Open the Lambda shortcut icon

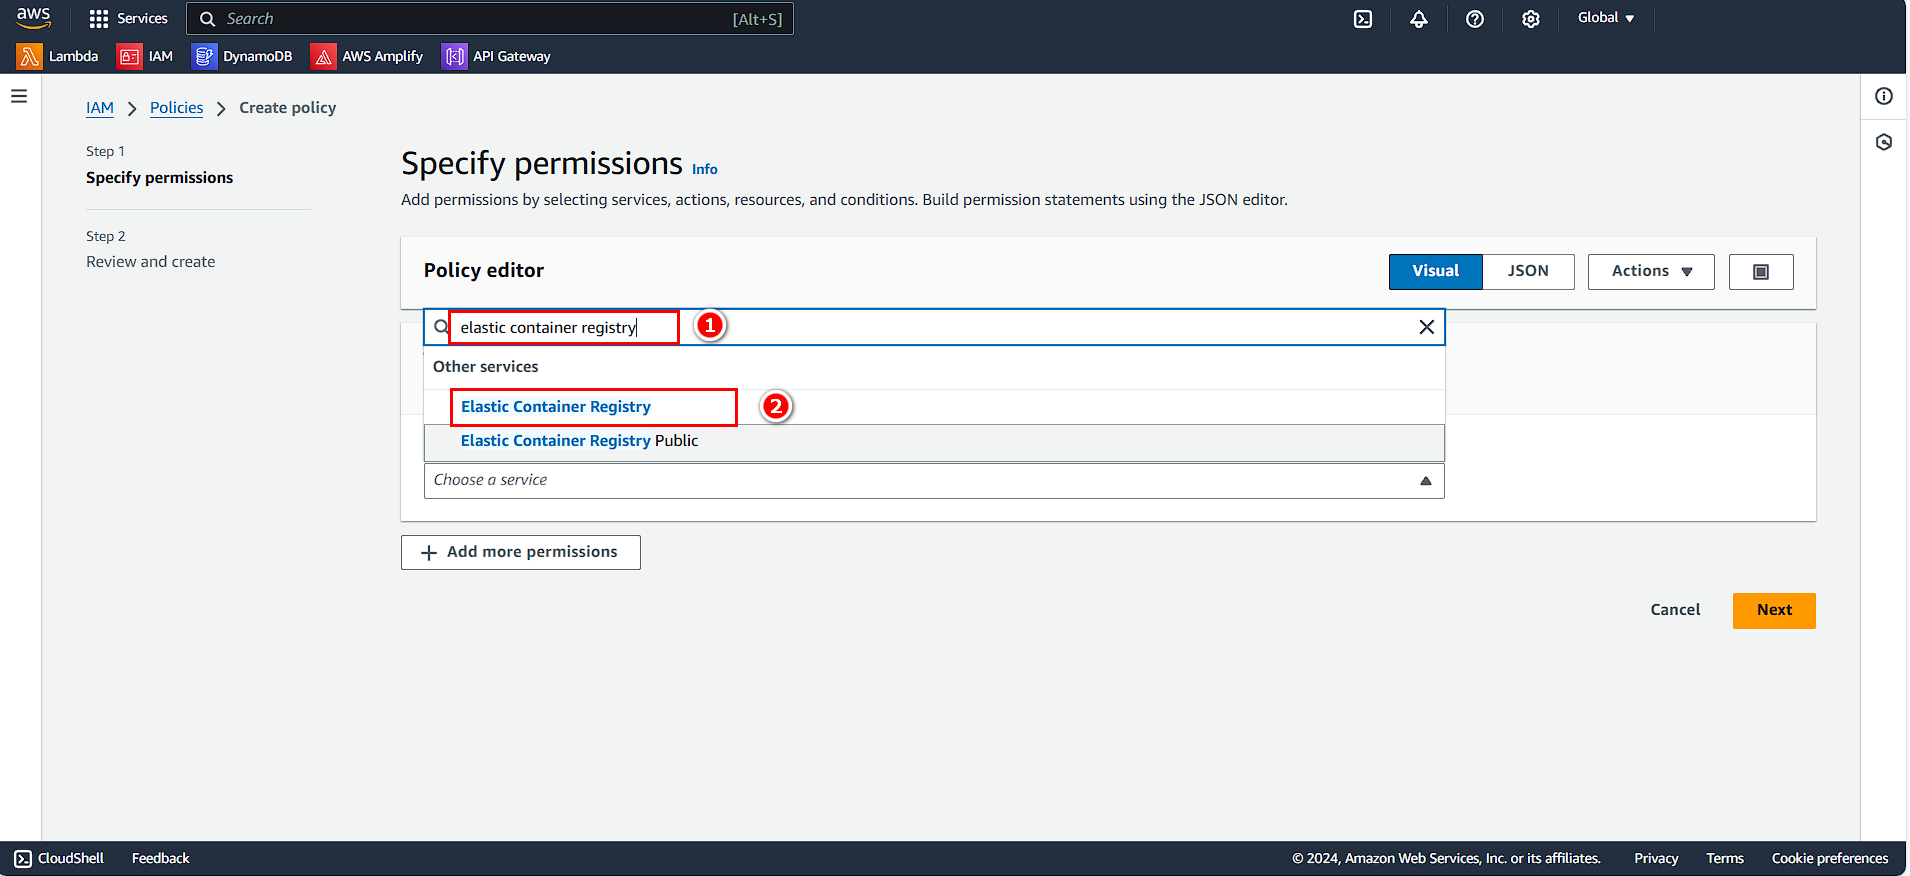click(x=29, y=56)
